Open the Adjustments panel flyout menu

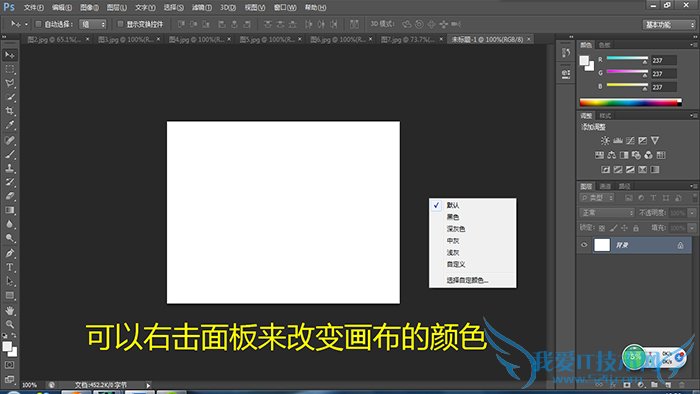693,116
